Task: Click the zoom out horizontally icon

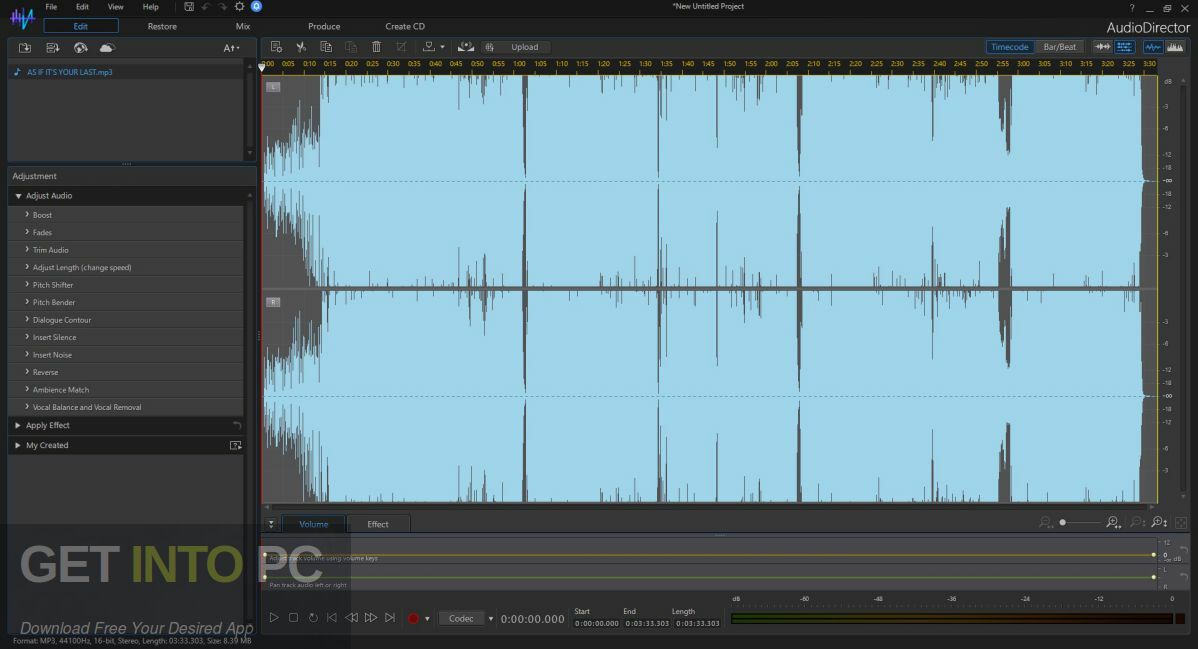Action: 1046,522
